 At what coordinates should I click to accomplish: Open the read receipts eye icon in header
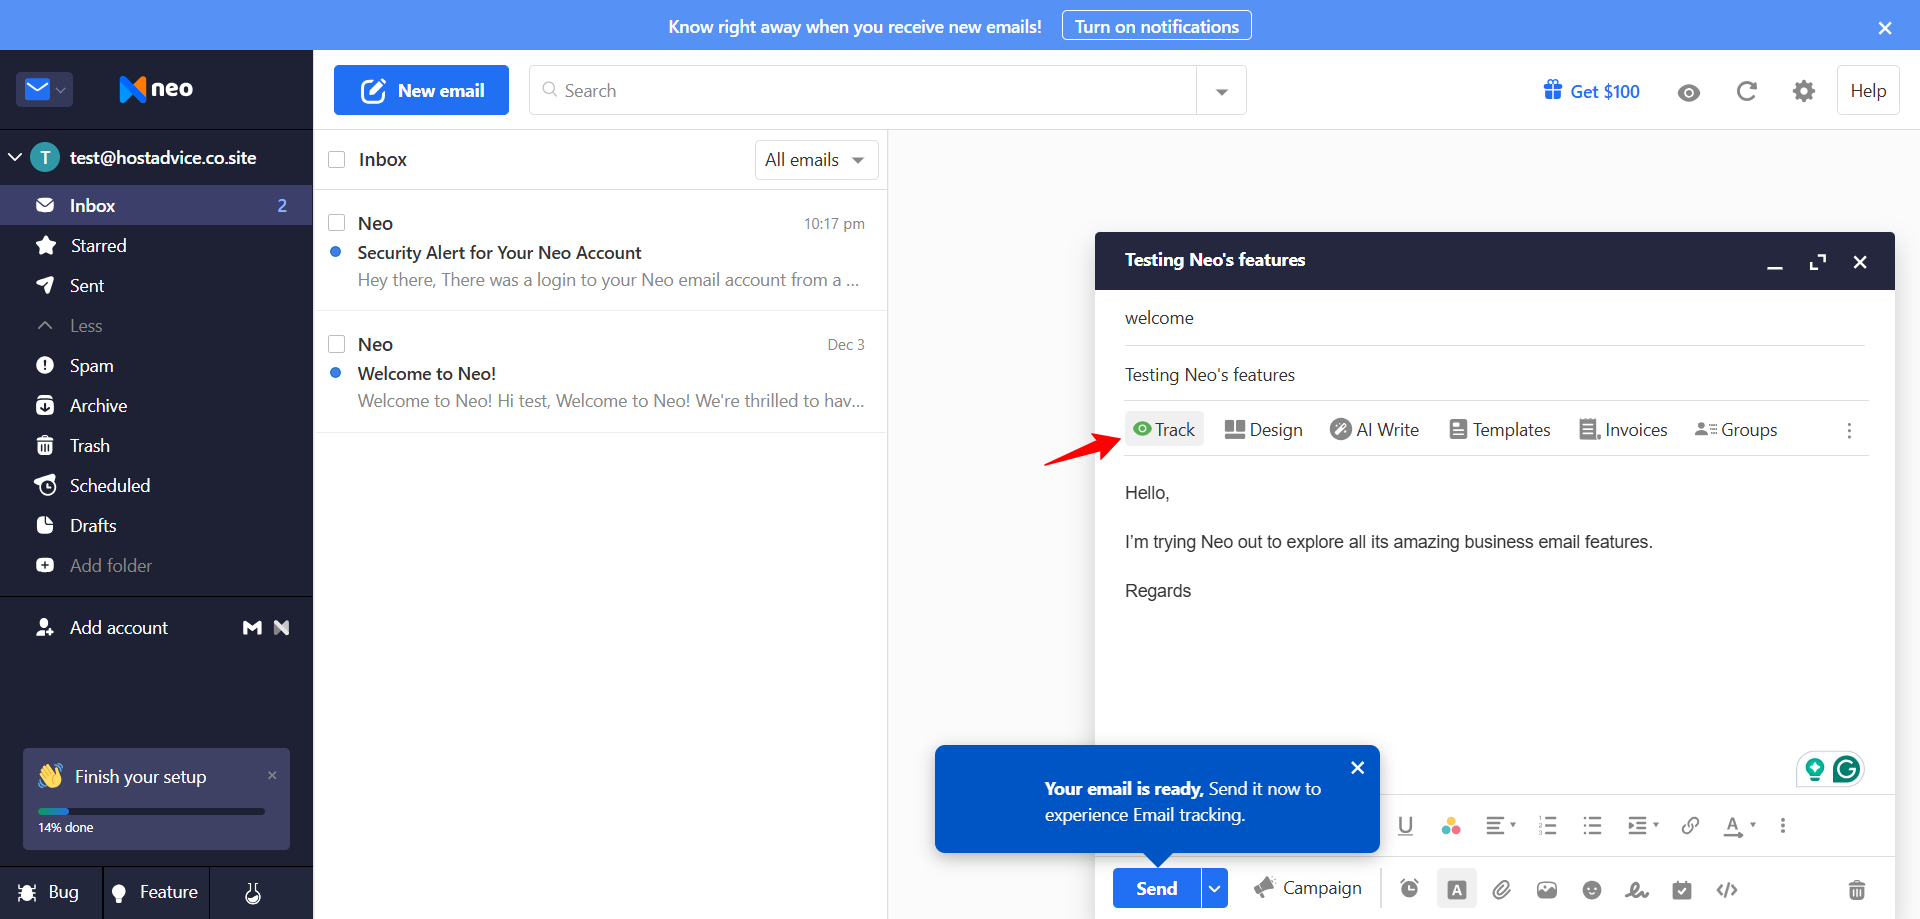click(1689, 92)
